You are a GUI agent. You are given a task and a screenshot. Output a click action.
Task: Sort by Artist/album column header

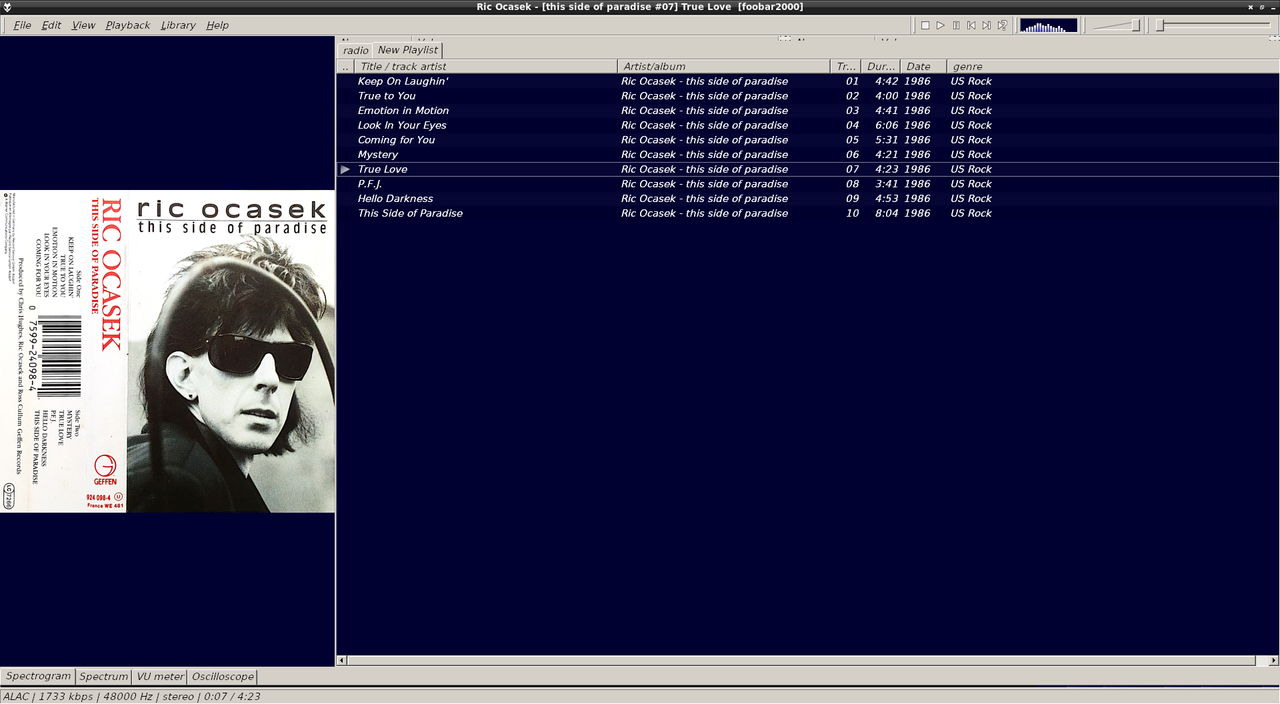tap(724, 66)
